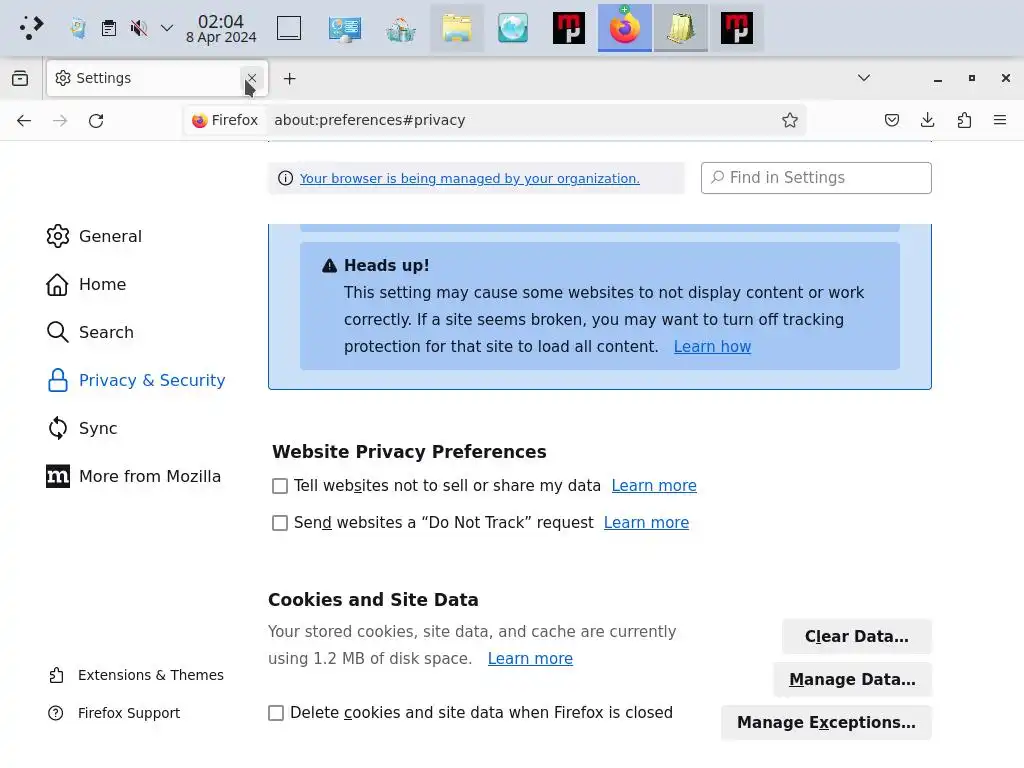Expand the system tray hidden icons arrow
Screen dimensions: 1024x768
[x=167, y=28]
